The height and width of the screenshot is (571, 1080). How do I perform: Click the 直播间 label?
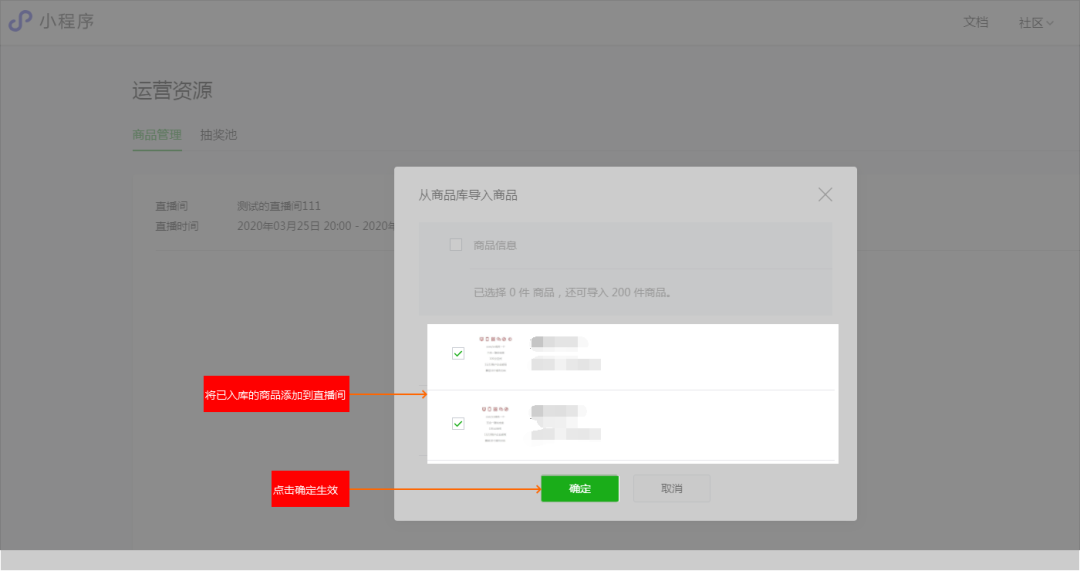coord(172,206)
